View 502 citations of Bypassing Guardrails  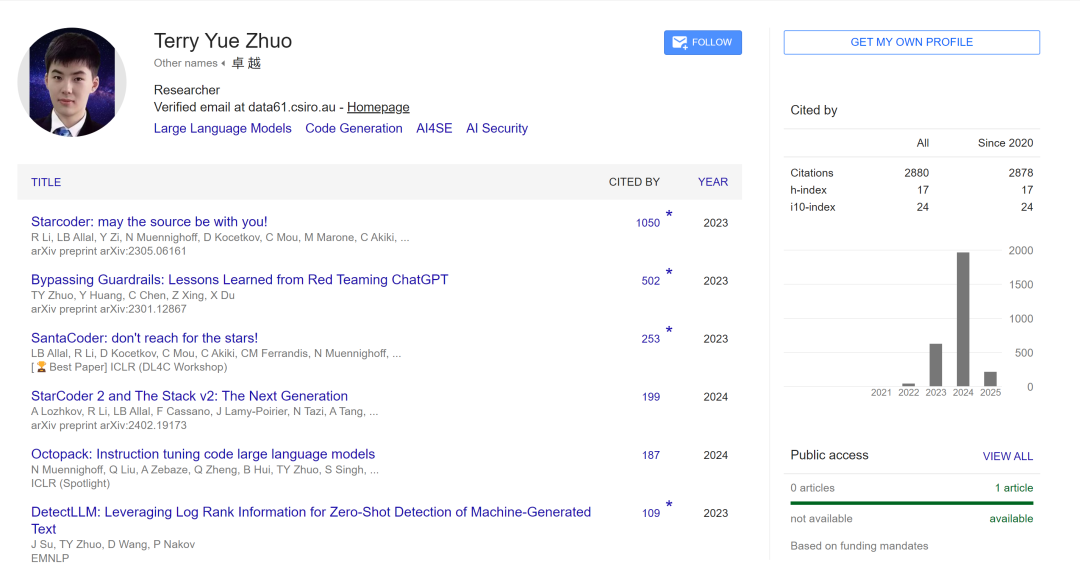650,281
